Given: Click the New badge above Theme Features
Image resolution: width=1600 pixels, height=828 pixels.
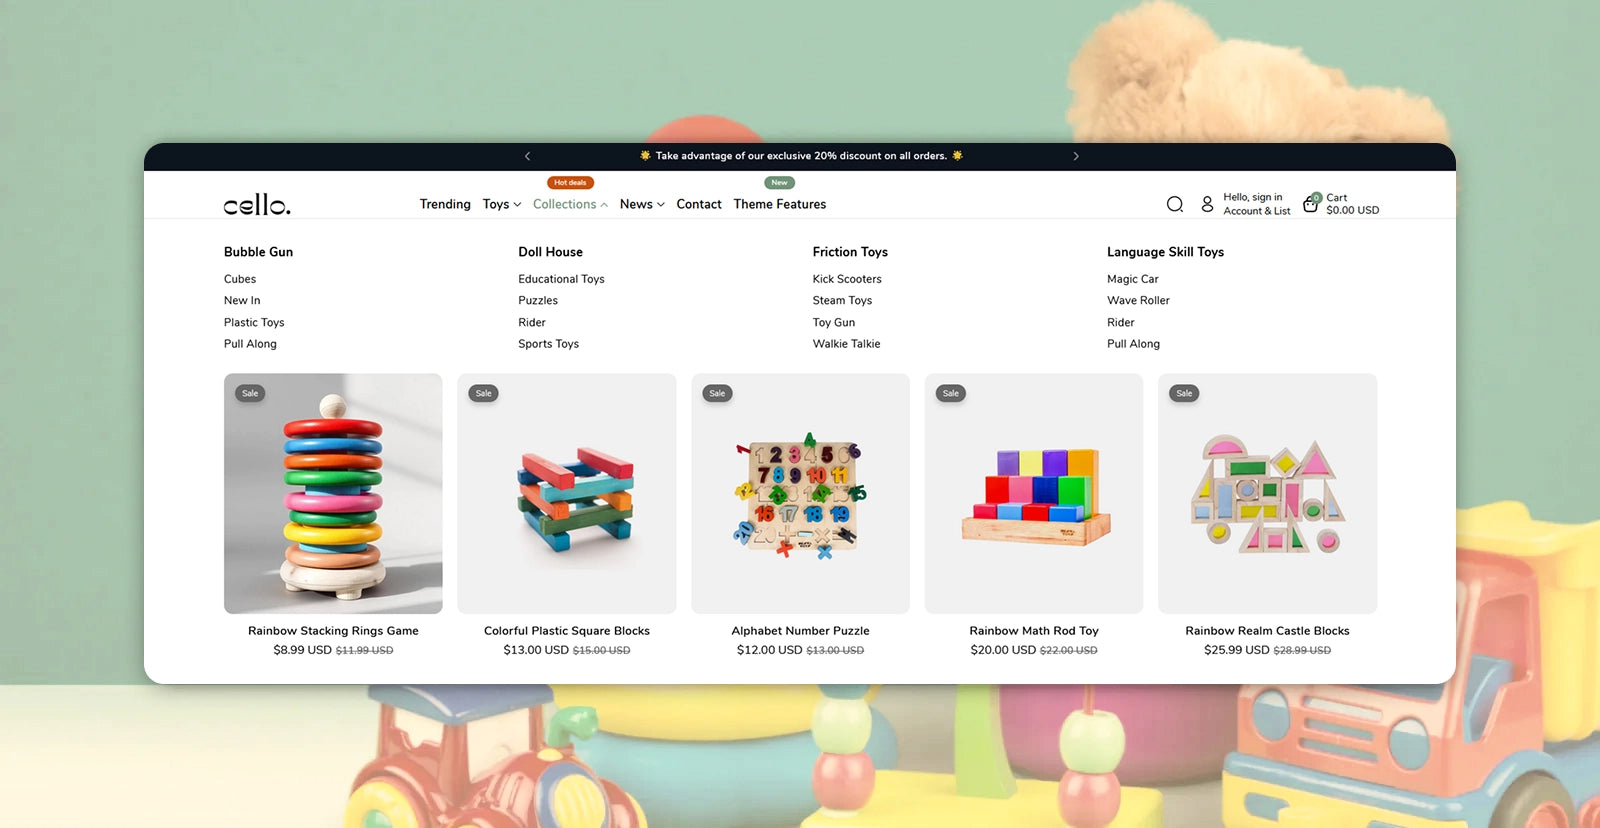Looking at the screenshot, I should coord(780,183).
